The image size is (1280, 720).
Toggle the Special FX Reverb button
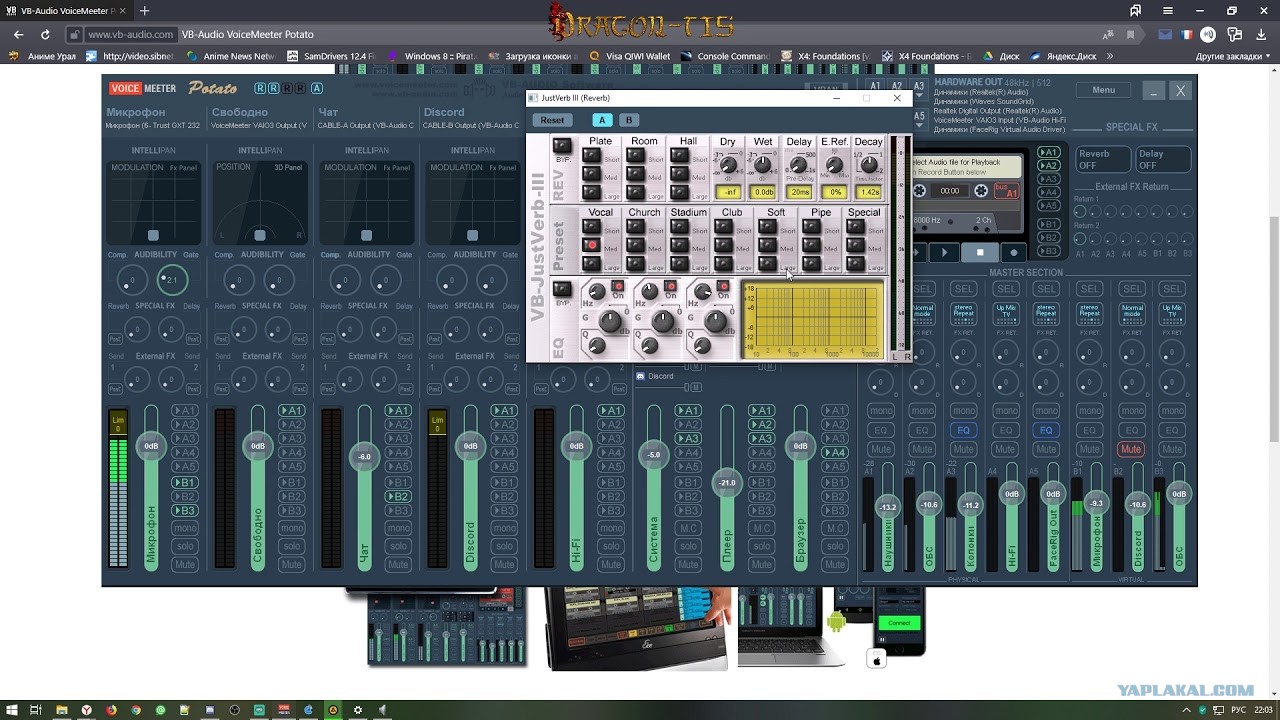[x=1103, y=159]
